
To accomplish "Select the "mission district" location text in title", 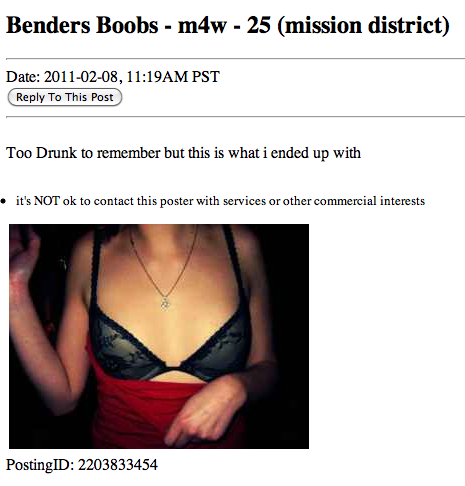I will (364, 25).
